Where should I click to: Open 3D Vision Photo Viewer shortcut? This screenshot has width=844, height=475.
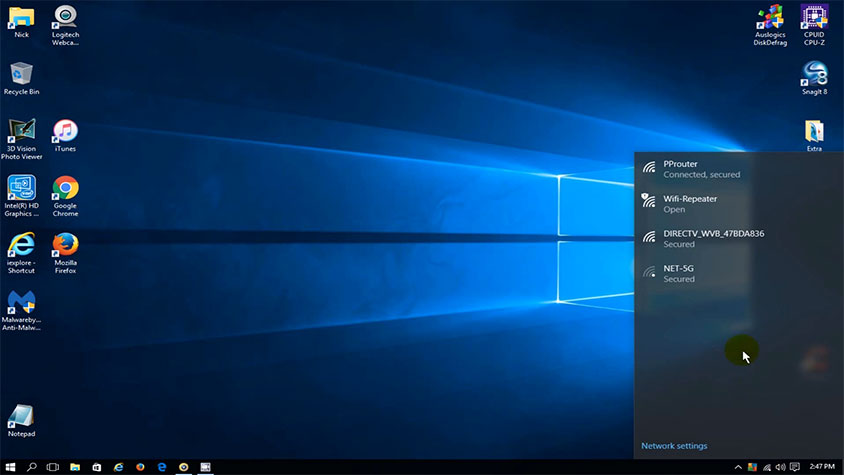(22, 139)
